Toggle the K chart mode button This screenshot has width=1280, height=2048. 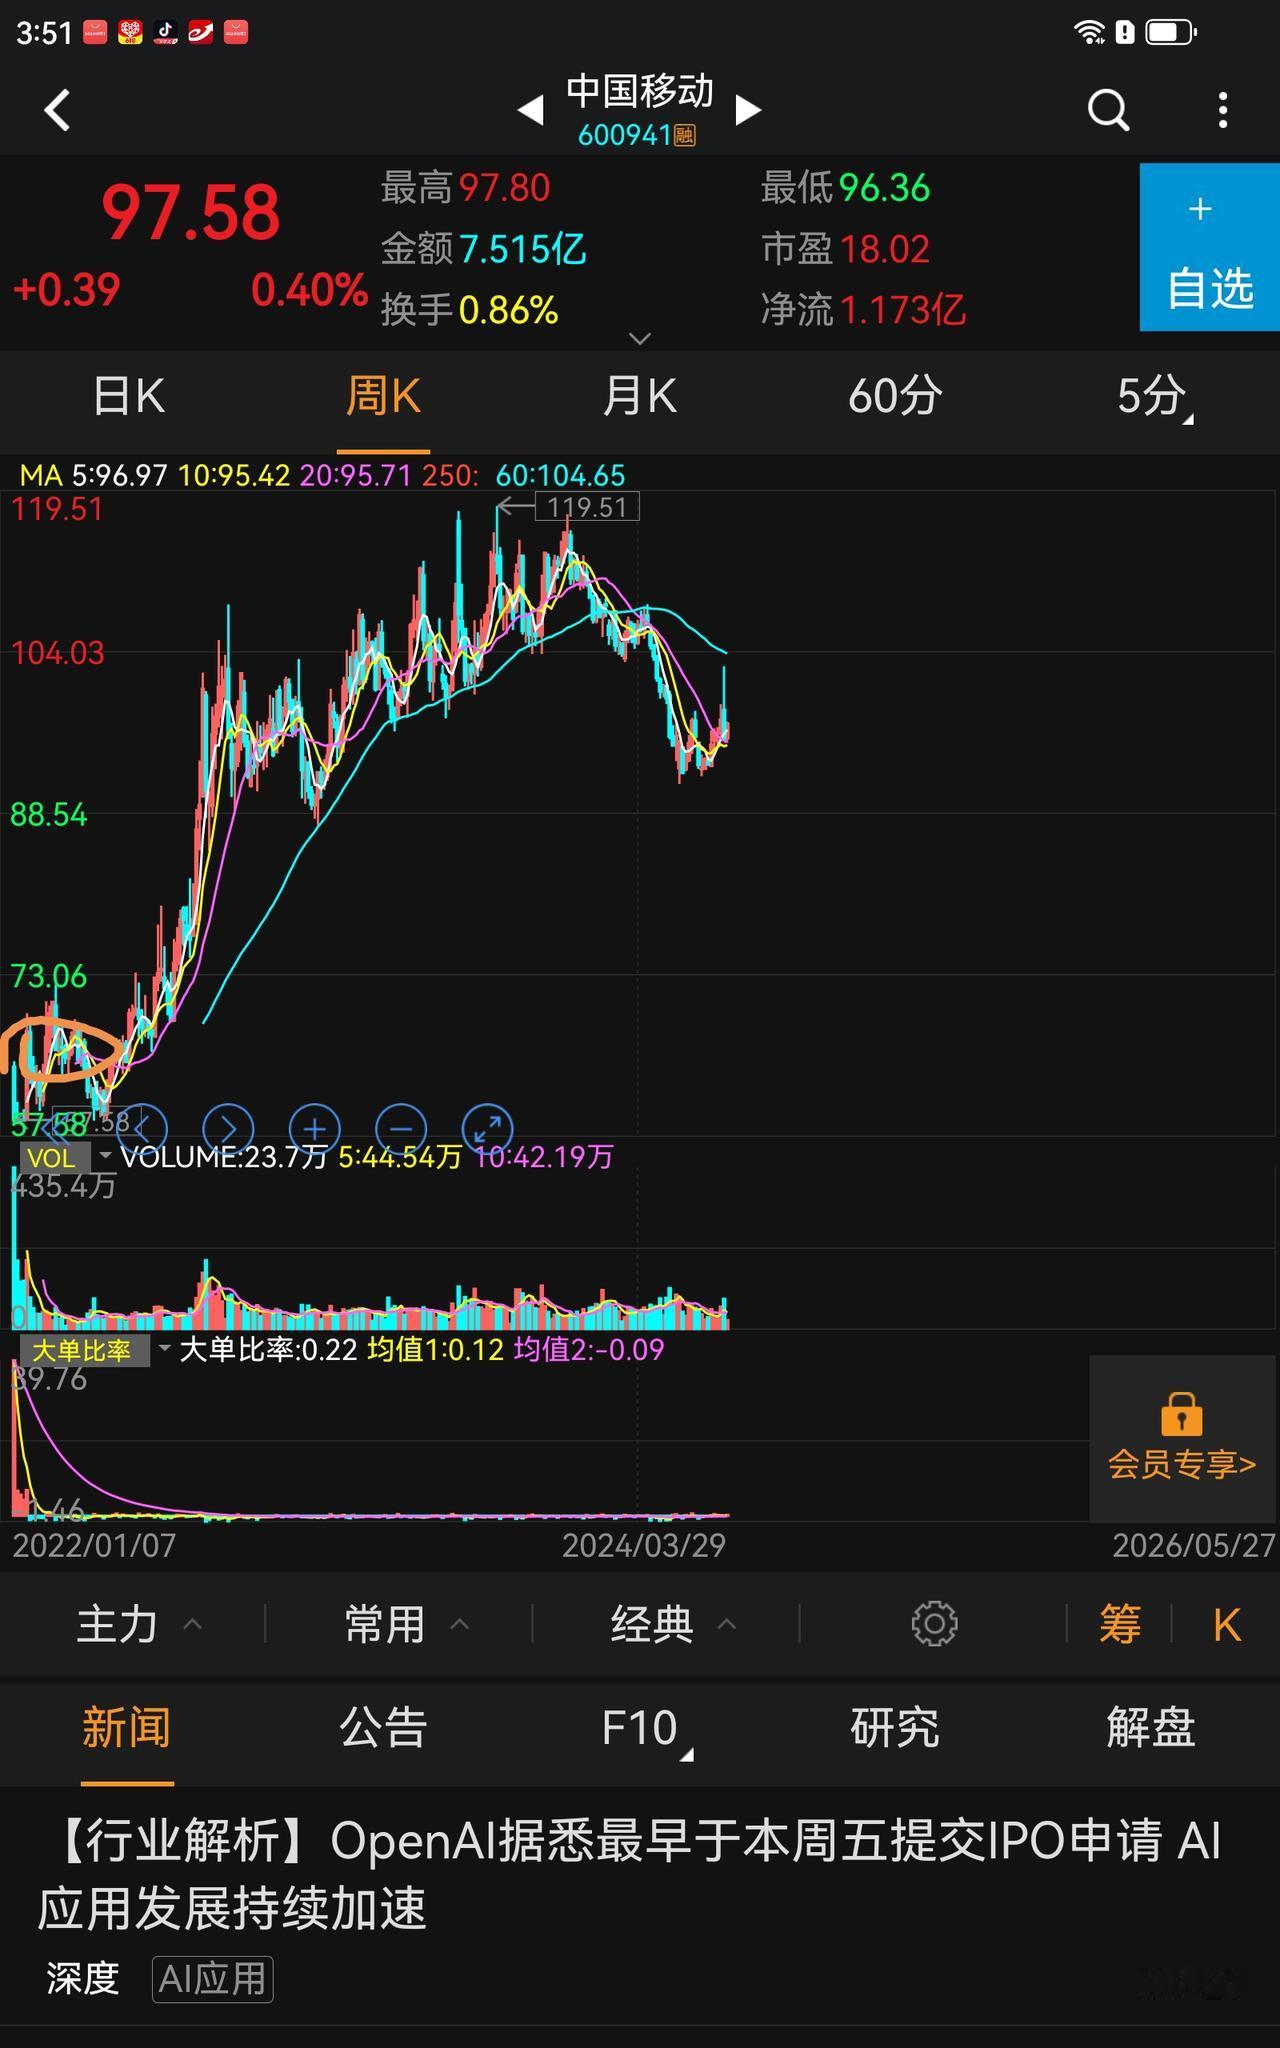tap(1227, 1625)
